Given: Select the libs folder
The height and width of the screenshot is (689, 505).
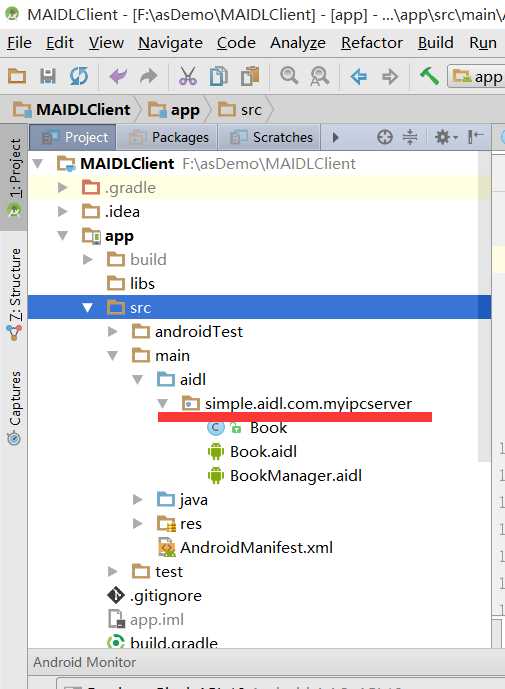Looking at the screenshot, I should (131, 283).
